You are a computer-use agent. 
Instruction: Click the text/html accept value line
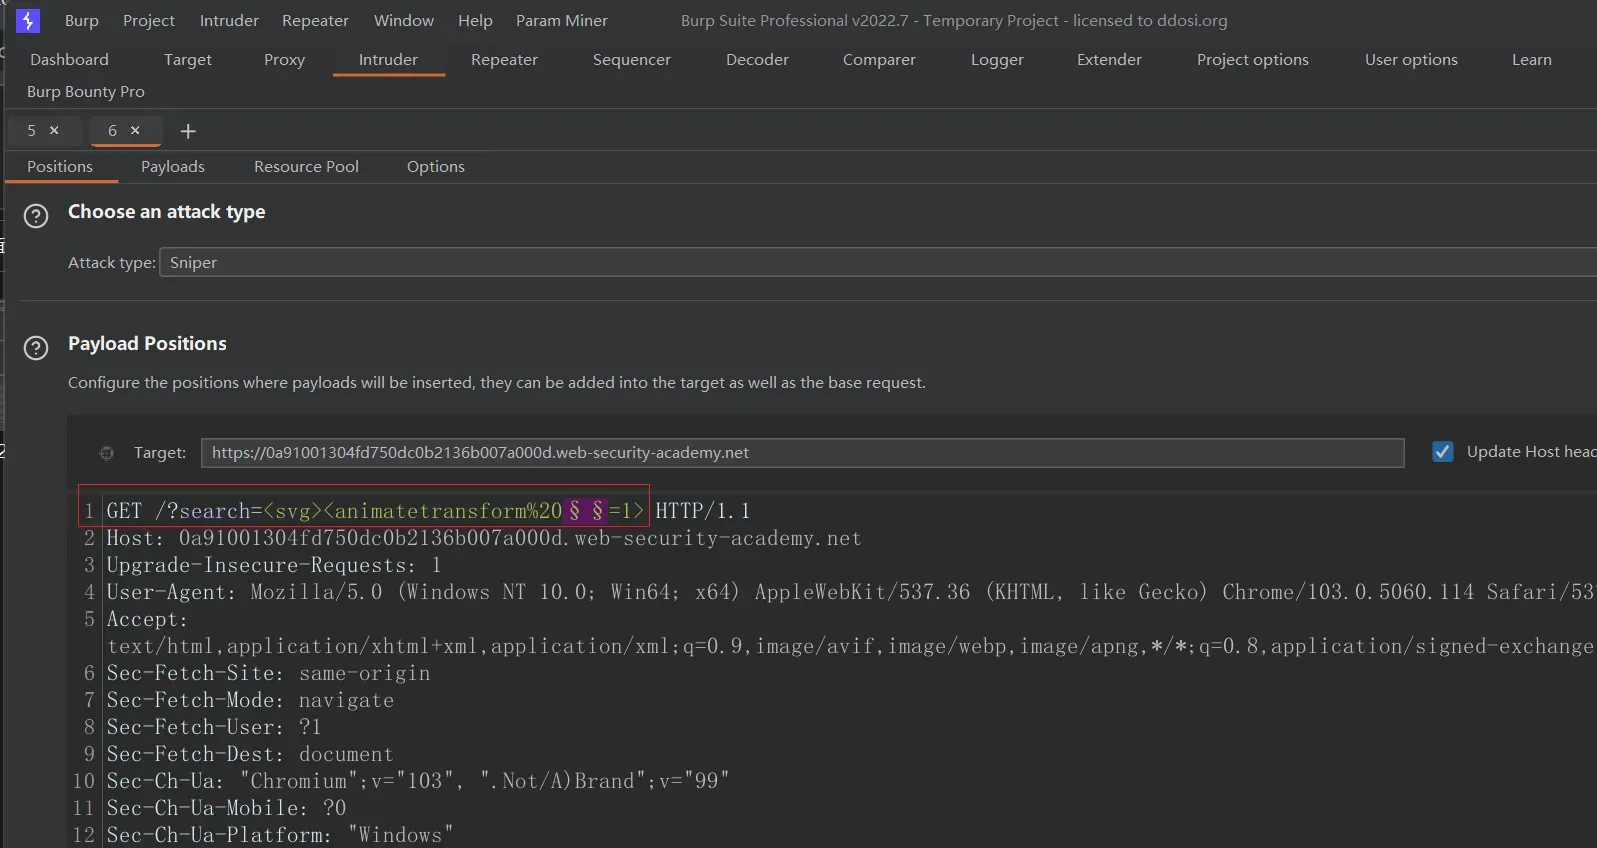[851, 646]
